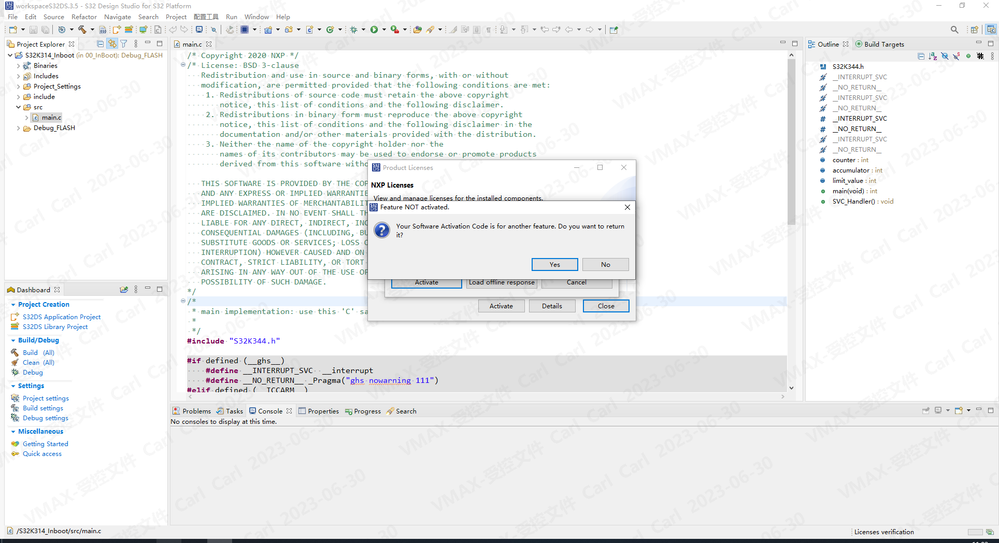Image resolution: width=999 pixels, height=543 pixels.
Task: Switch to the Build Targets tab
Action: pyautogui.click(x=879, y=44)
